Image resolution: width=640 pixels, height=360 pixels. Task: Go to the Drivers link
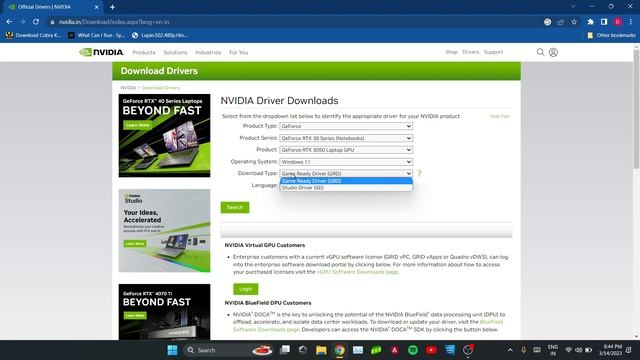(x=470, y=52)
